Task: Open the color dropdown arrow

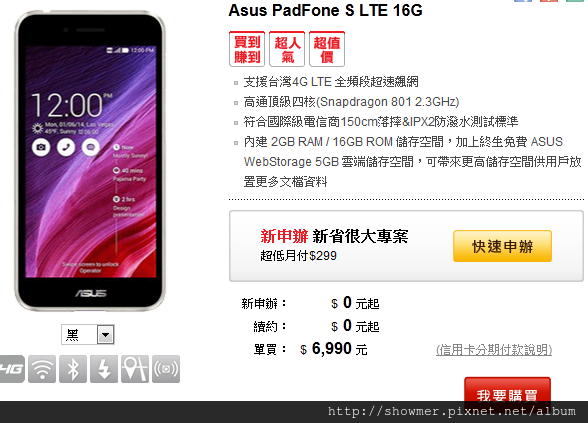Action: point(105,334)
